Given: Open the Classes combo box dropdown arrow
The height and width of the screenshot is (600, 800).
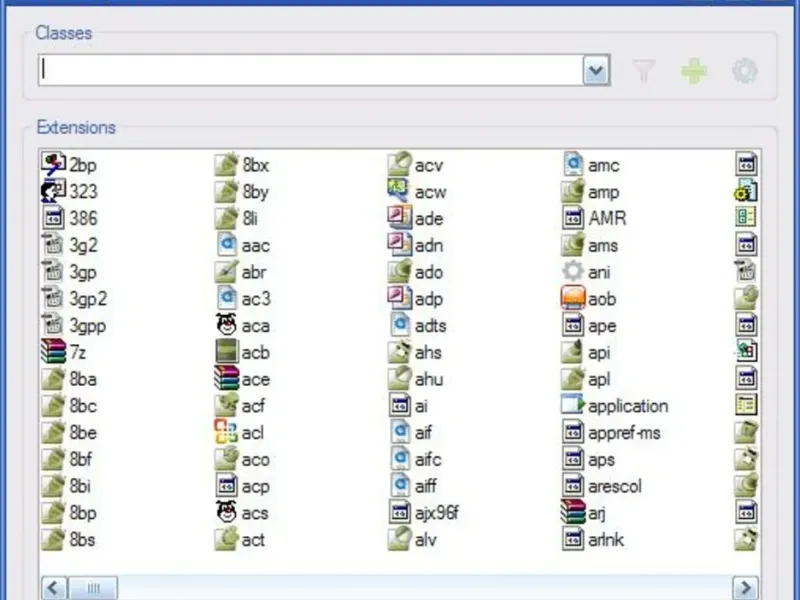Looking at the screenshot, I should tap(596, 70).
